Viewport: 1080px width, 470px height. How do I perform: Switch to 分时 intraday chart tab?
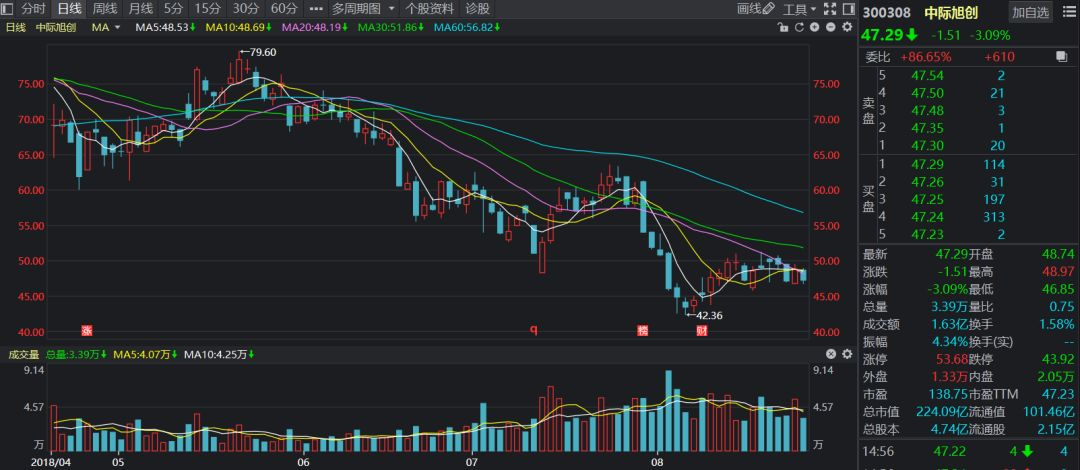click(34, 9)
